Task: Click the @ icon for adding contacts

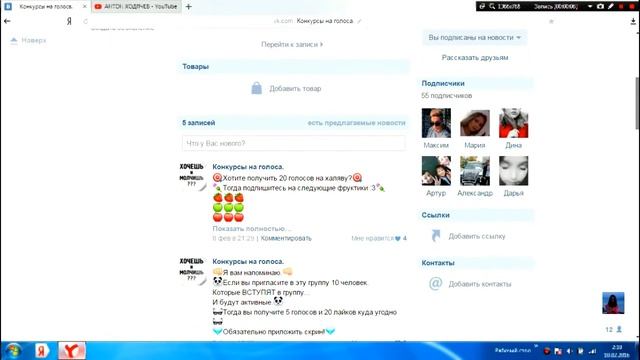Action: [436, 283]
